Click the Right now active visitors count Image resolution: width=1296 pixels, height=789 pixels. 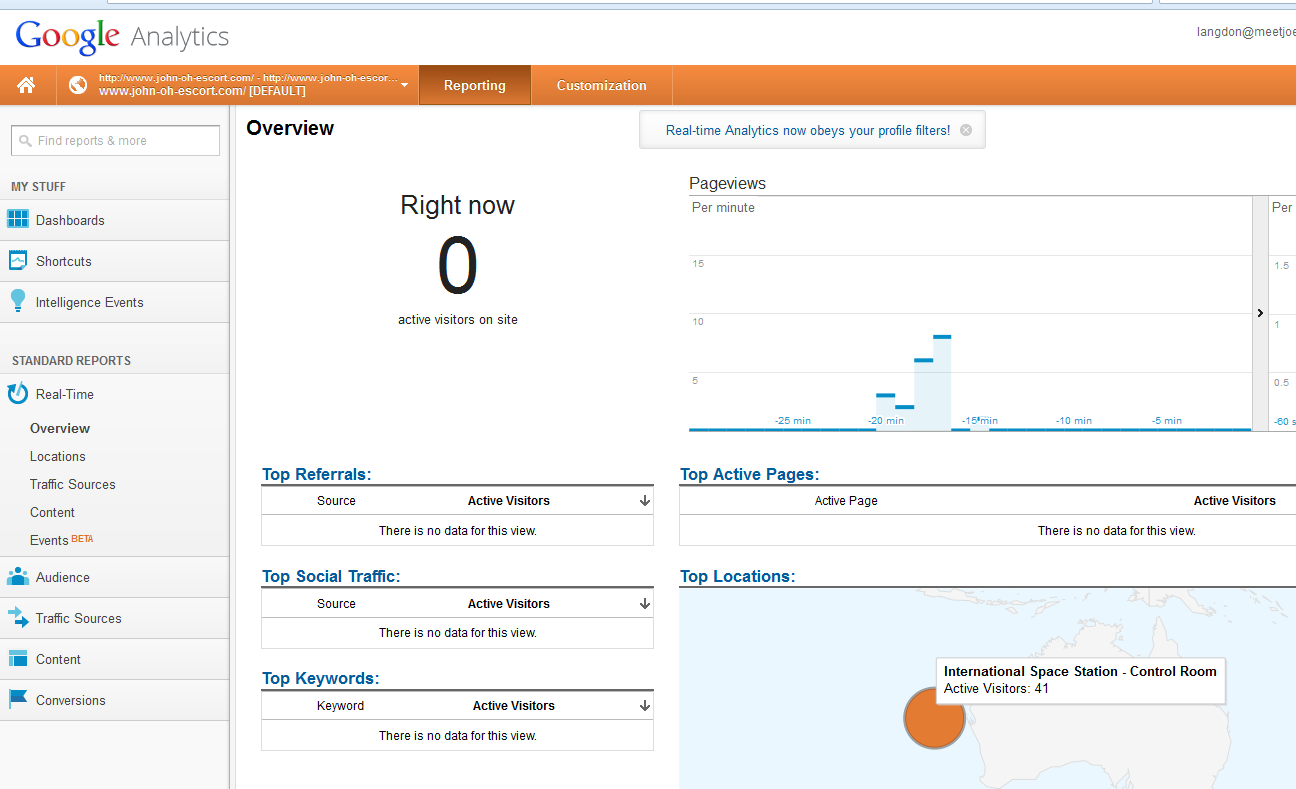click(x=458, y=266)
